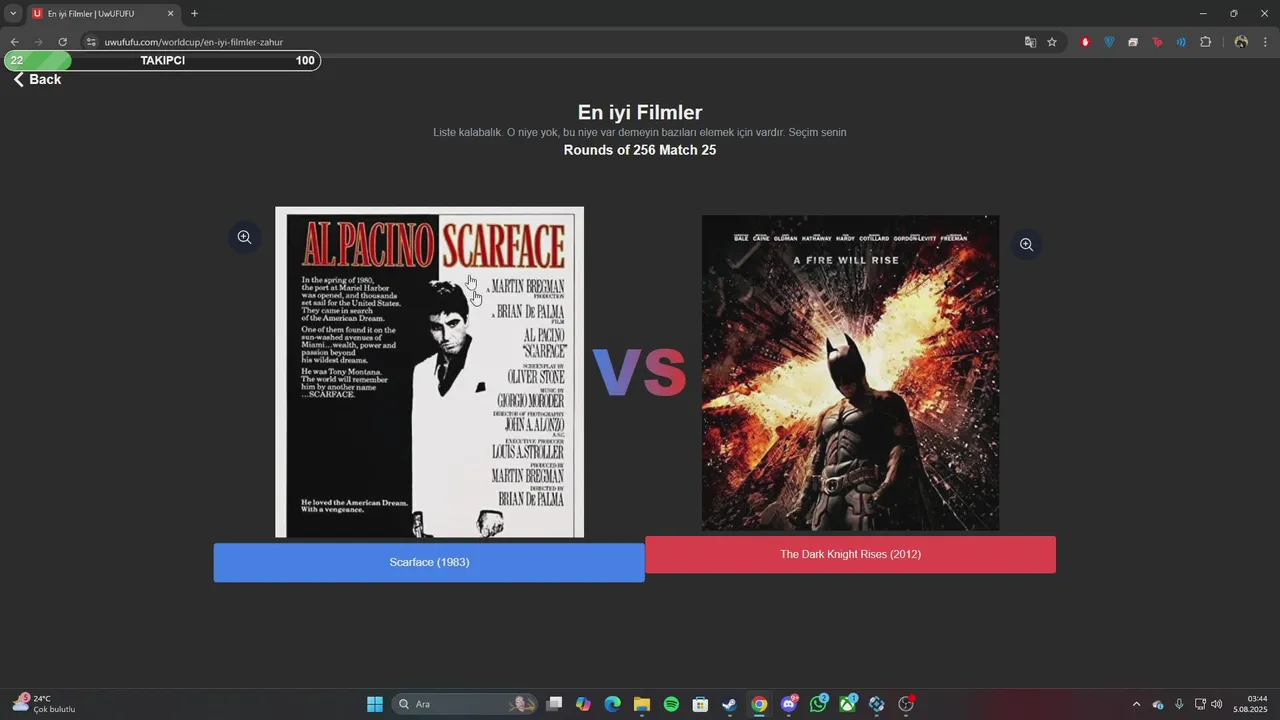Open Xbox app from the taskbar
Viewport: 1280px width, 720px height.
click(847, 704)
